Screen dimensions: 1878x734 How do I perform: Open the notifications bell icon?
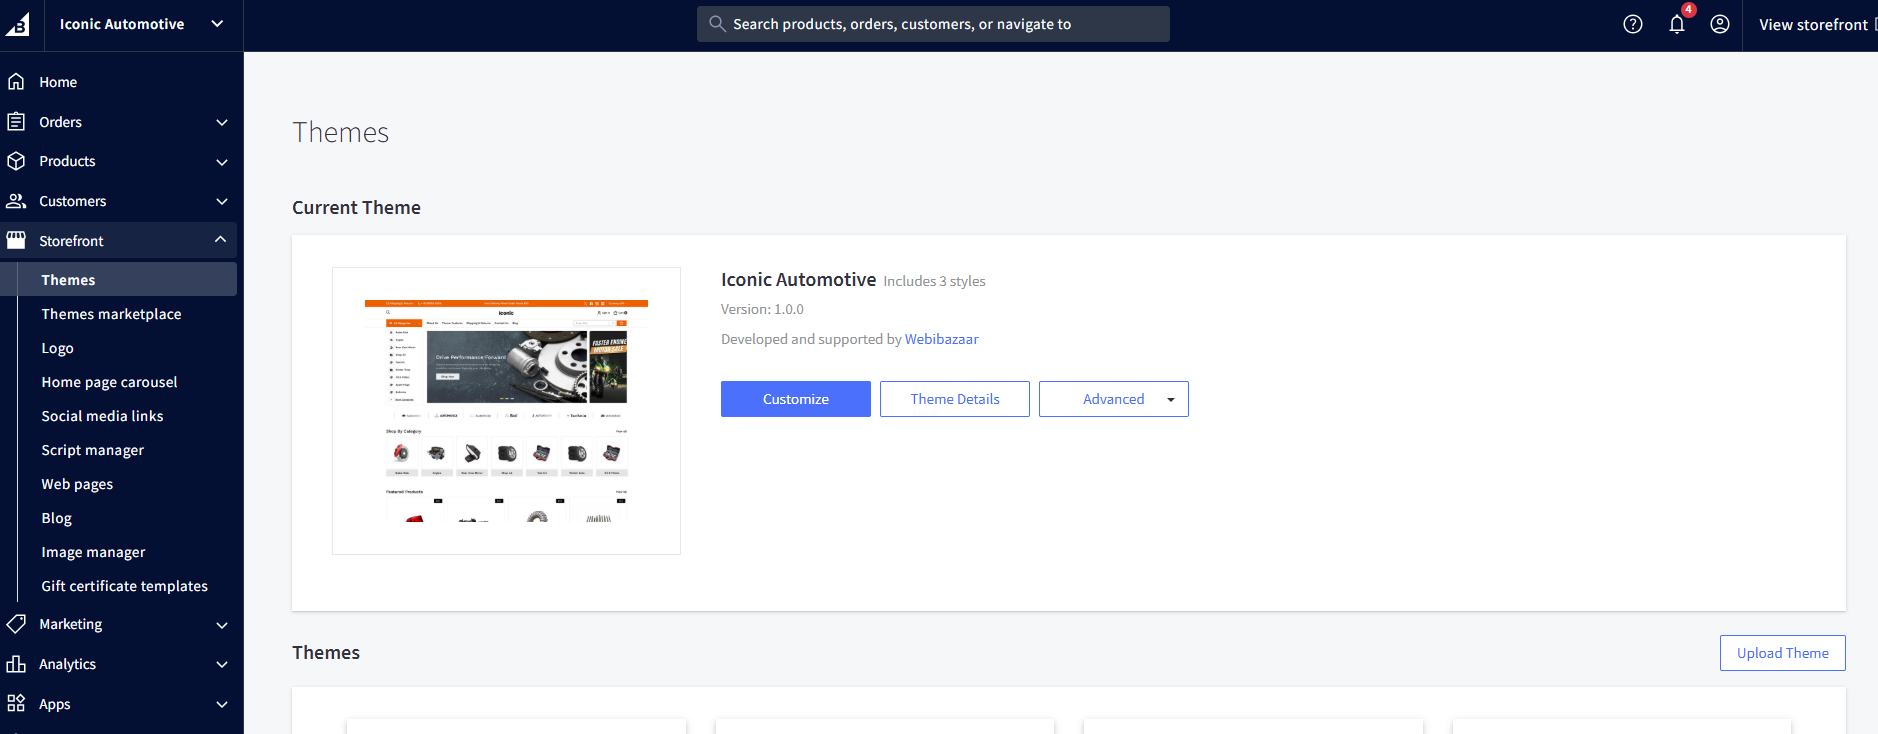pyautogui.click(x=1676, y=24)
